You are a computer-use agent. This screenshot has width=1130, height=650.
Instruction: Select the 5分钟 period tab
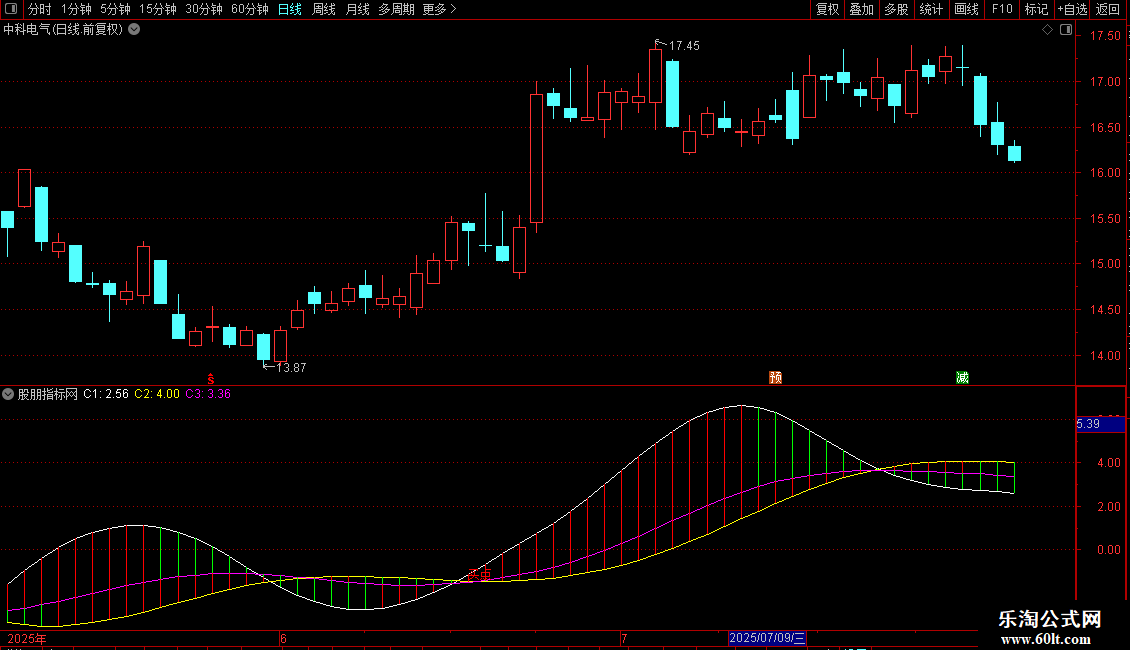click(x=115, y=9)
